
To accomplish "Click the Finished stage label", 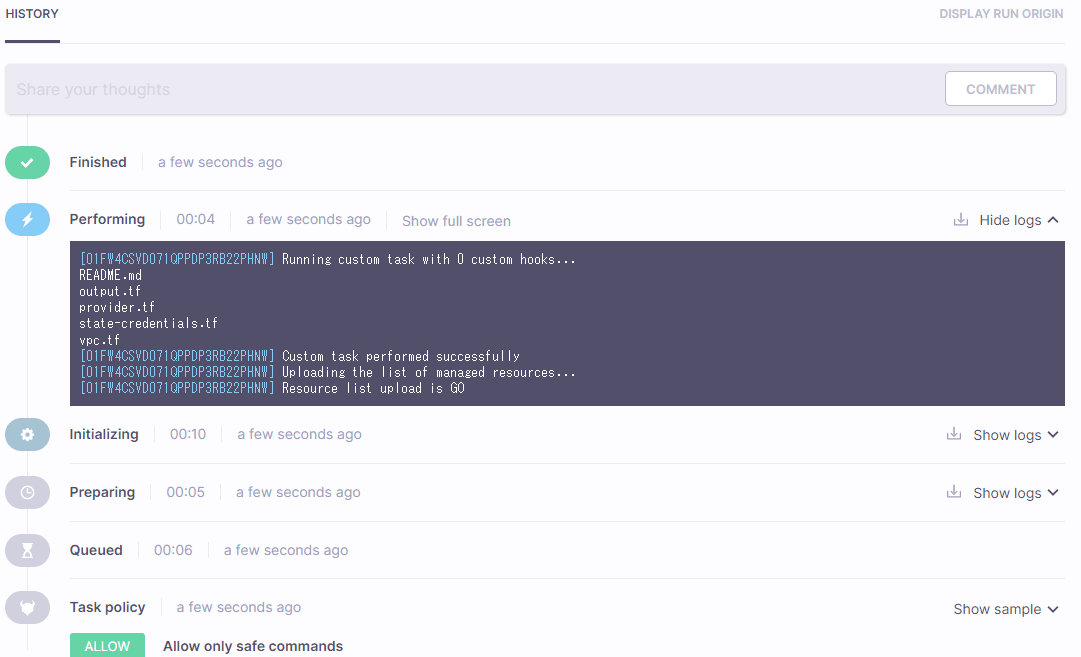I will (x=98, y=162).
